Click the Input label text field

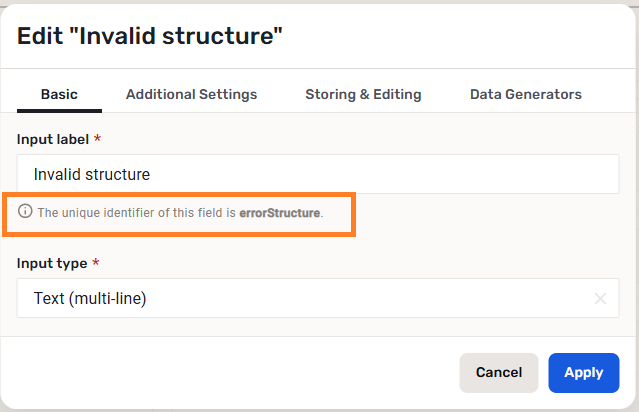[x=318, y=174]
